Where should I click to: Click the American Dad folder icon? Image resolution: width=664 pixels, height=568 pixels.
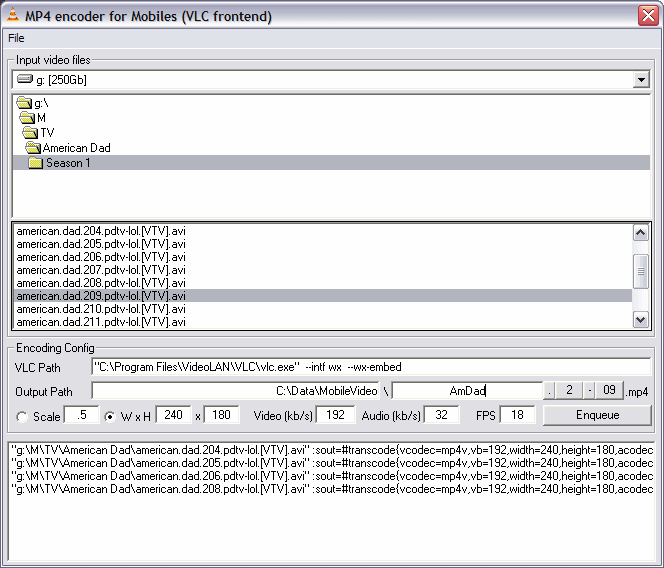[33, 148]
